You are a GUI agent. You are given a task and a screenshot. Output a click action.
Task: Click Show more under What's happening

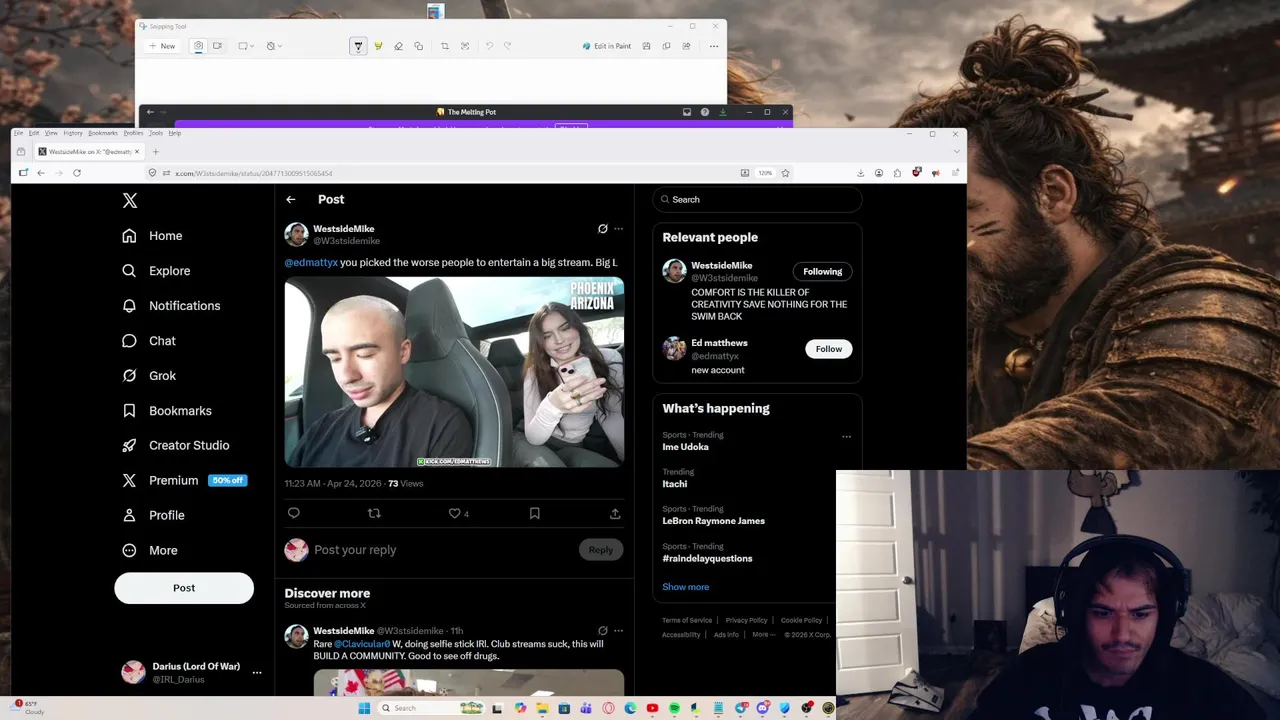pyautogui.click(x=685, y=587)
